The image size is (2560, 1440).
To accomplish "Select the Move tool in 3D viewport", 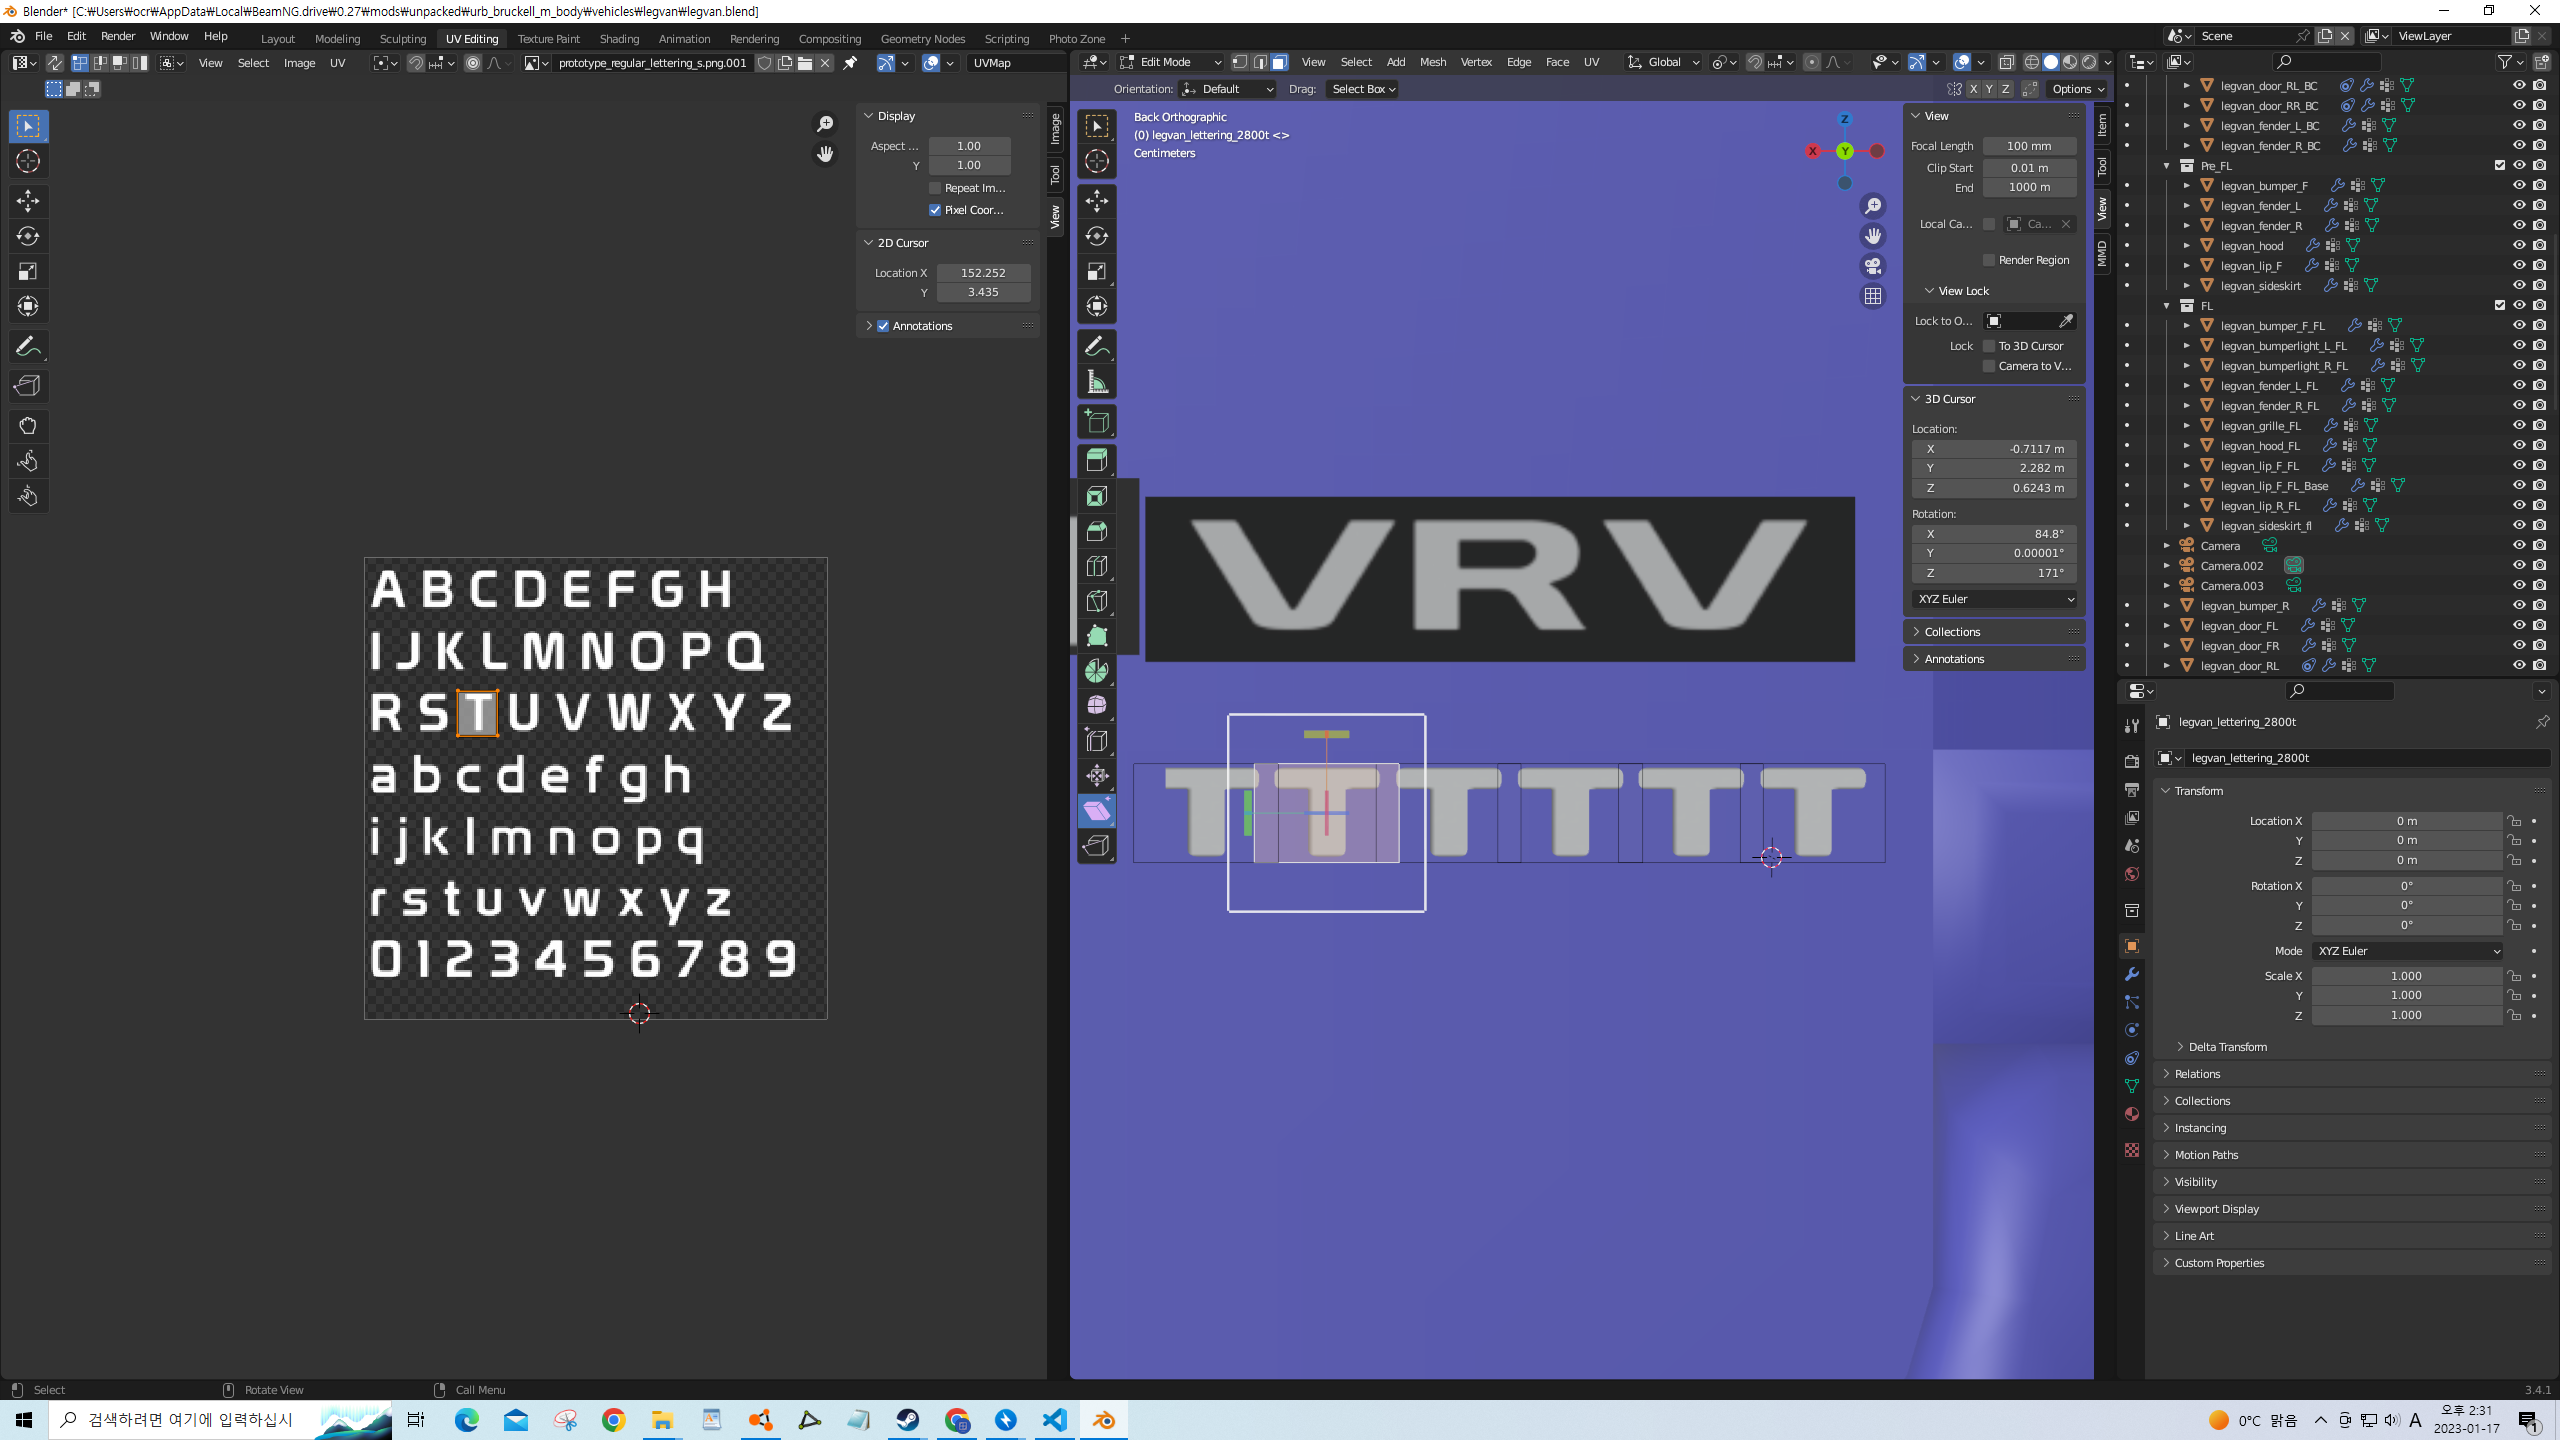I will 1097,201.
